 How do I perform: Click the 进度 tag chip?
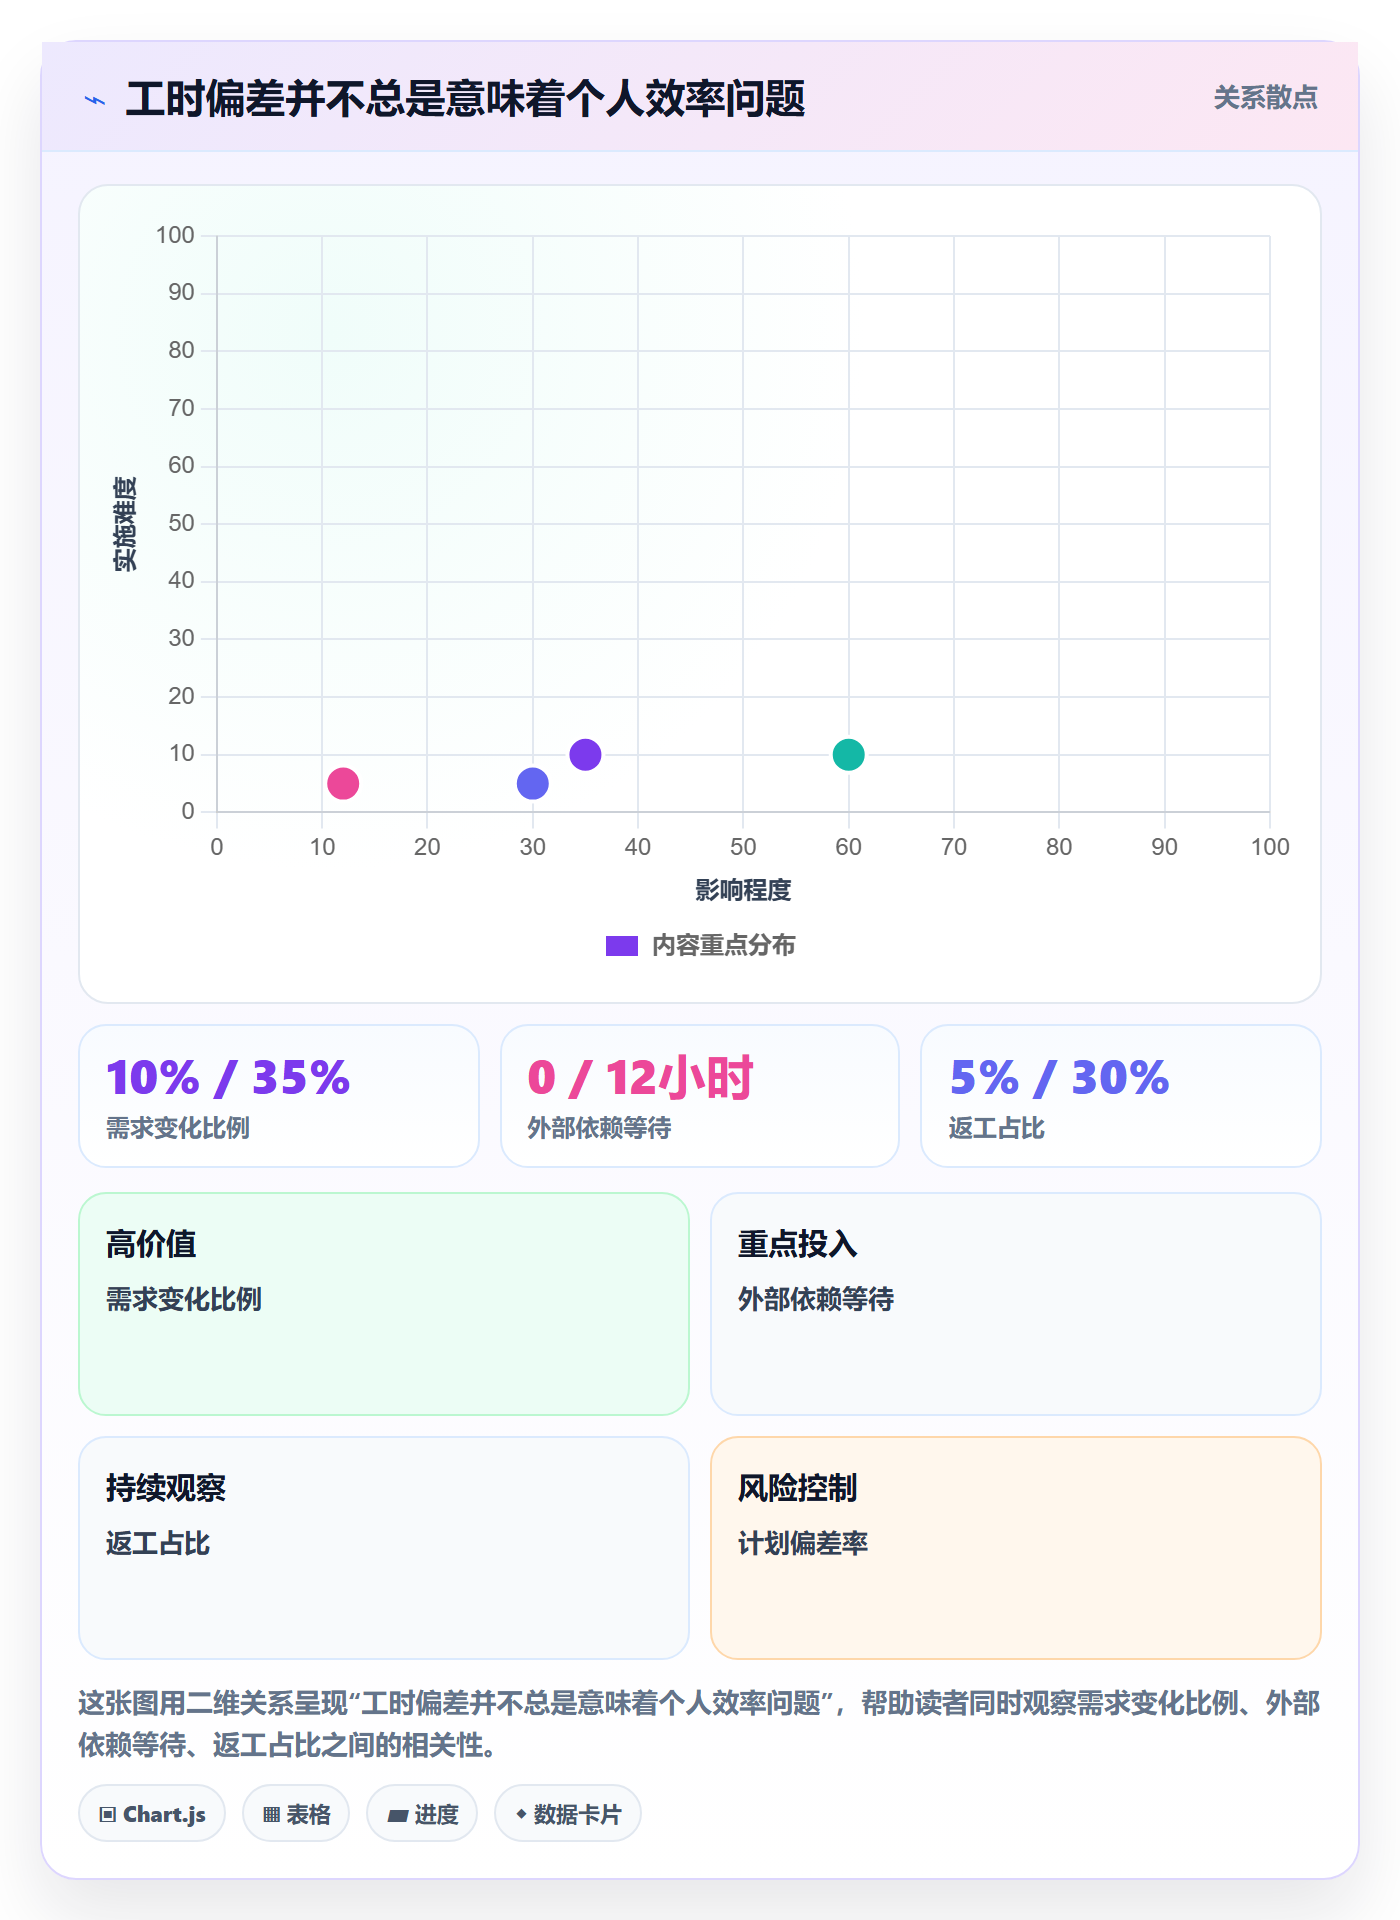[422, 1814]
